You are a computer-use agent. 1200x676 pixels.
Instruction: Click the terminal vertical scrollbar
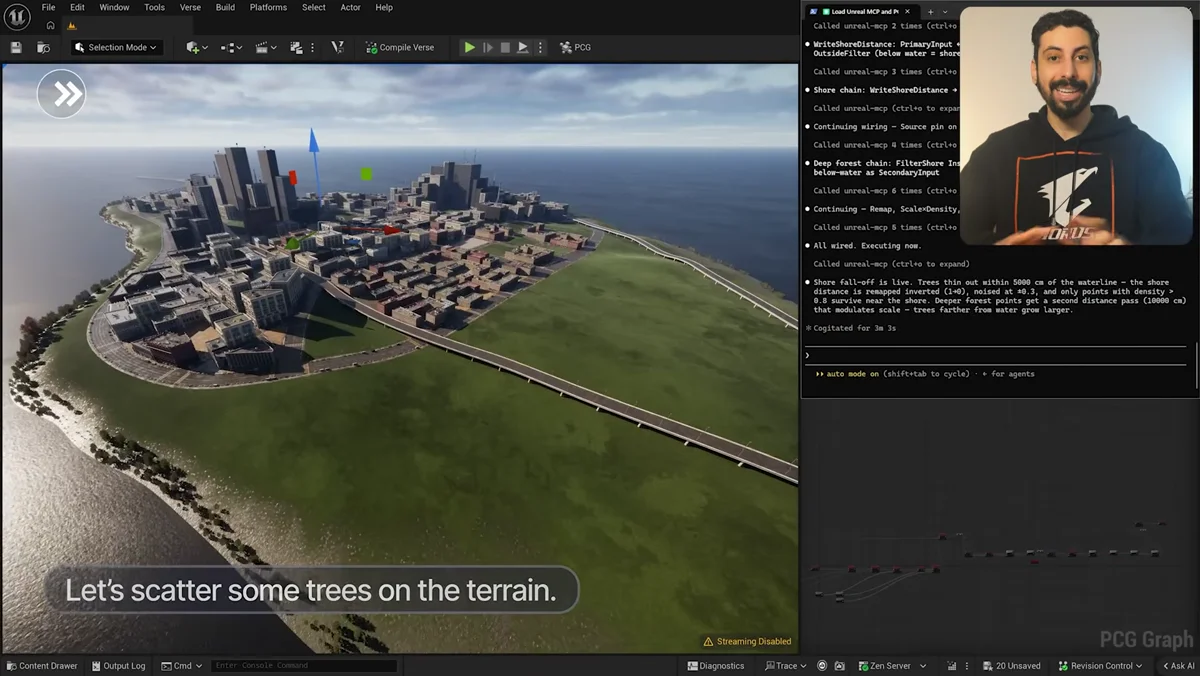point(1196,365)
